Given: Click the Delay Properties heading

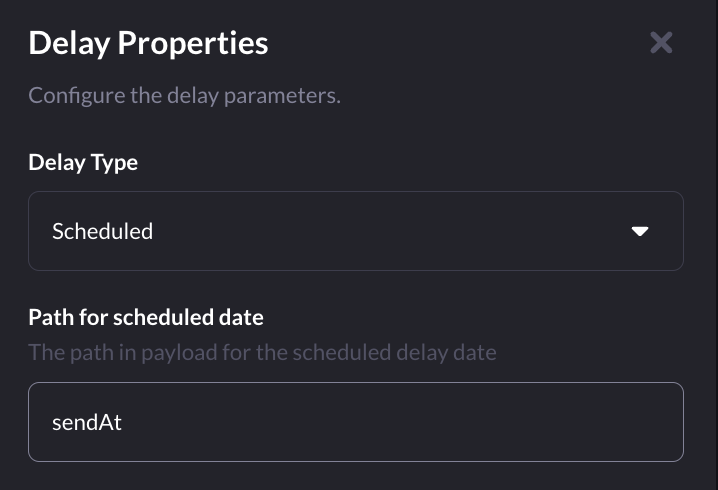Looking at the screenshot, I should [x=148, y=43].
